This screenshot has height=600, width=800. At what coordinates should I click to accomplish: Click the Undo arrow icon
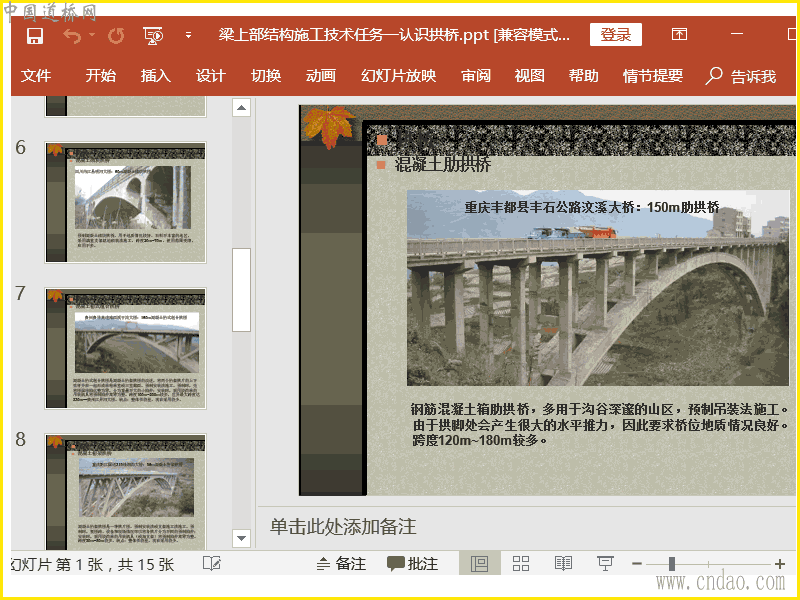[72, 36]
